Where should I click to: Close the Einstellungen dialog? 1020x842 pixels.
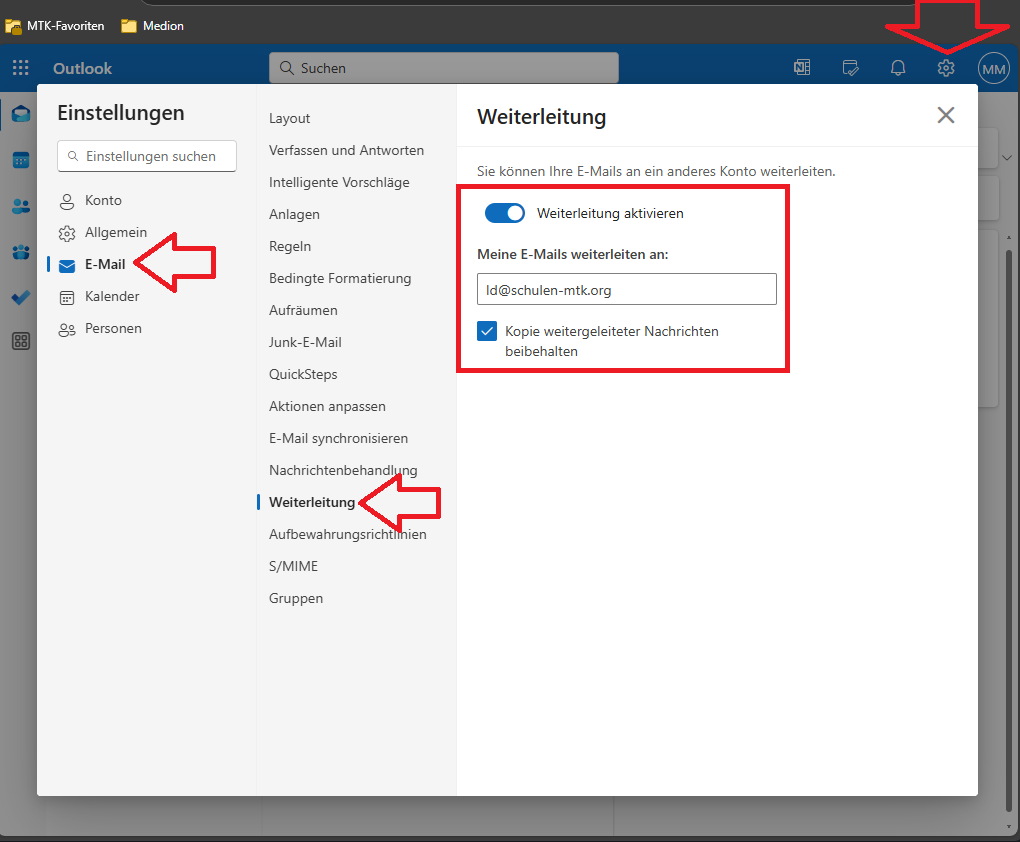coord(945,115)
